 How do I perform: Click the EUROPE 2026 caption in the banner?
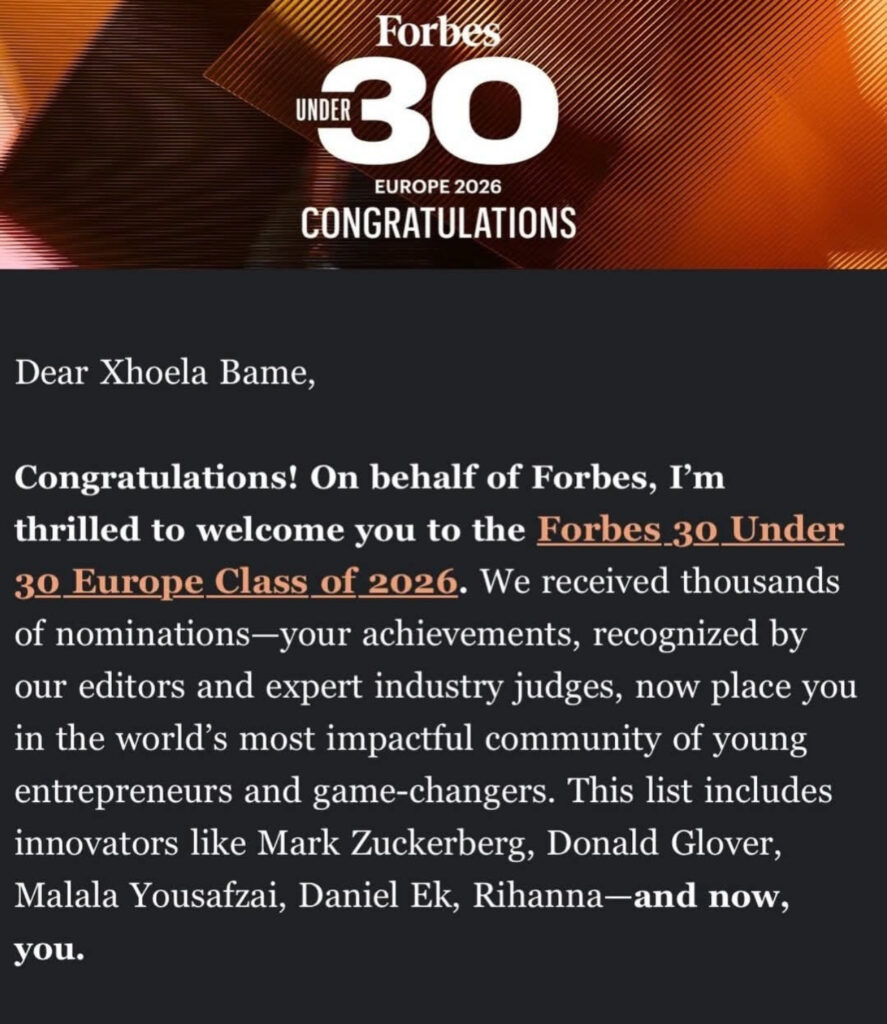click(438, 187)
